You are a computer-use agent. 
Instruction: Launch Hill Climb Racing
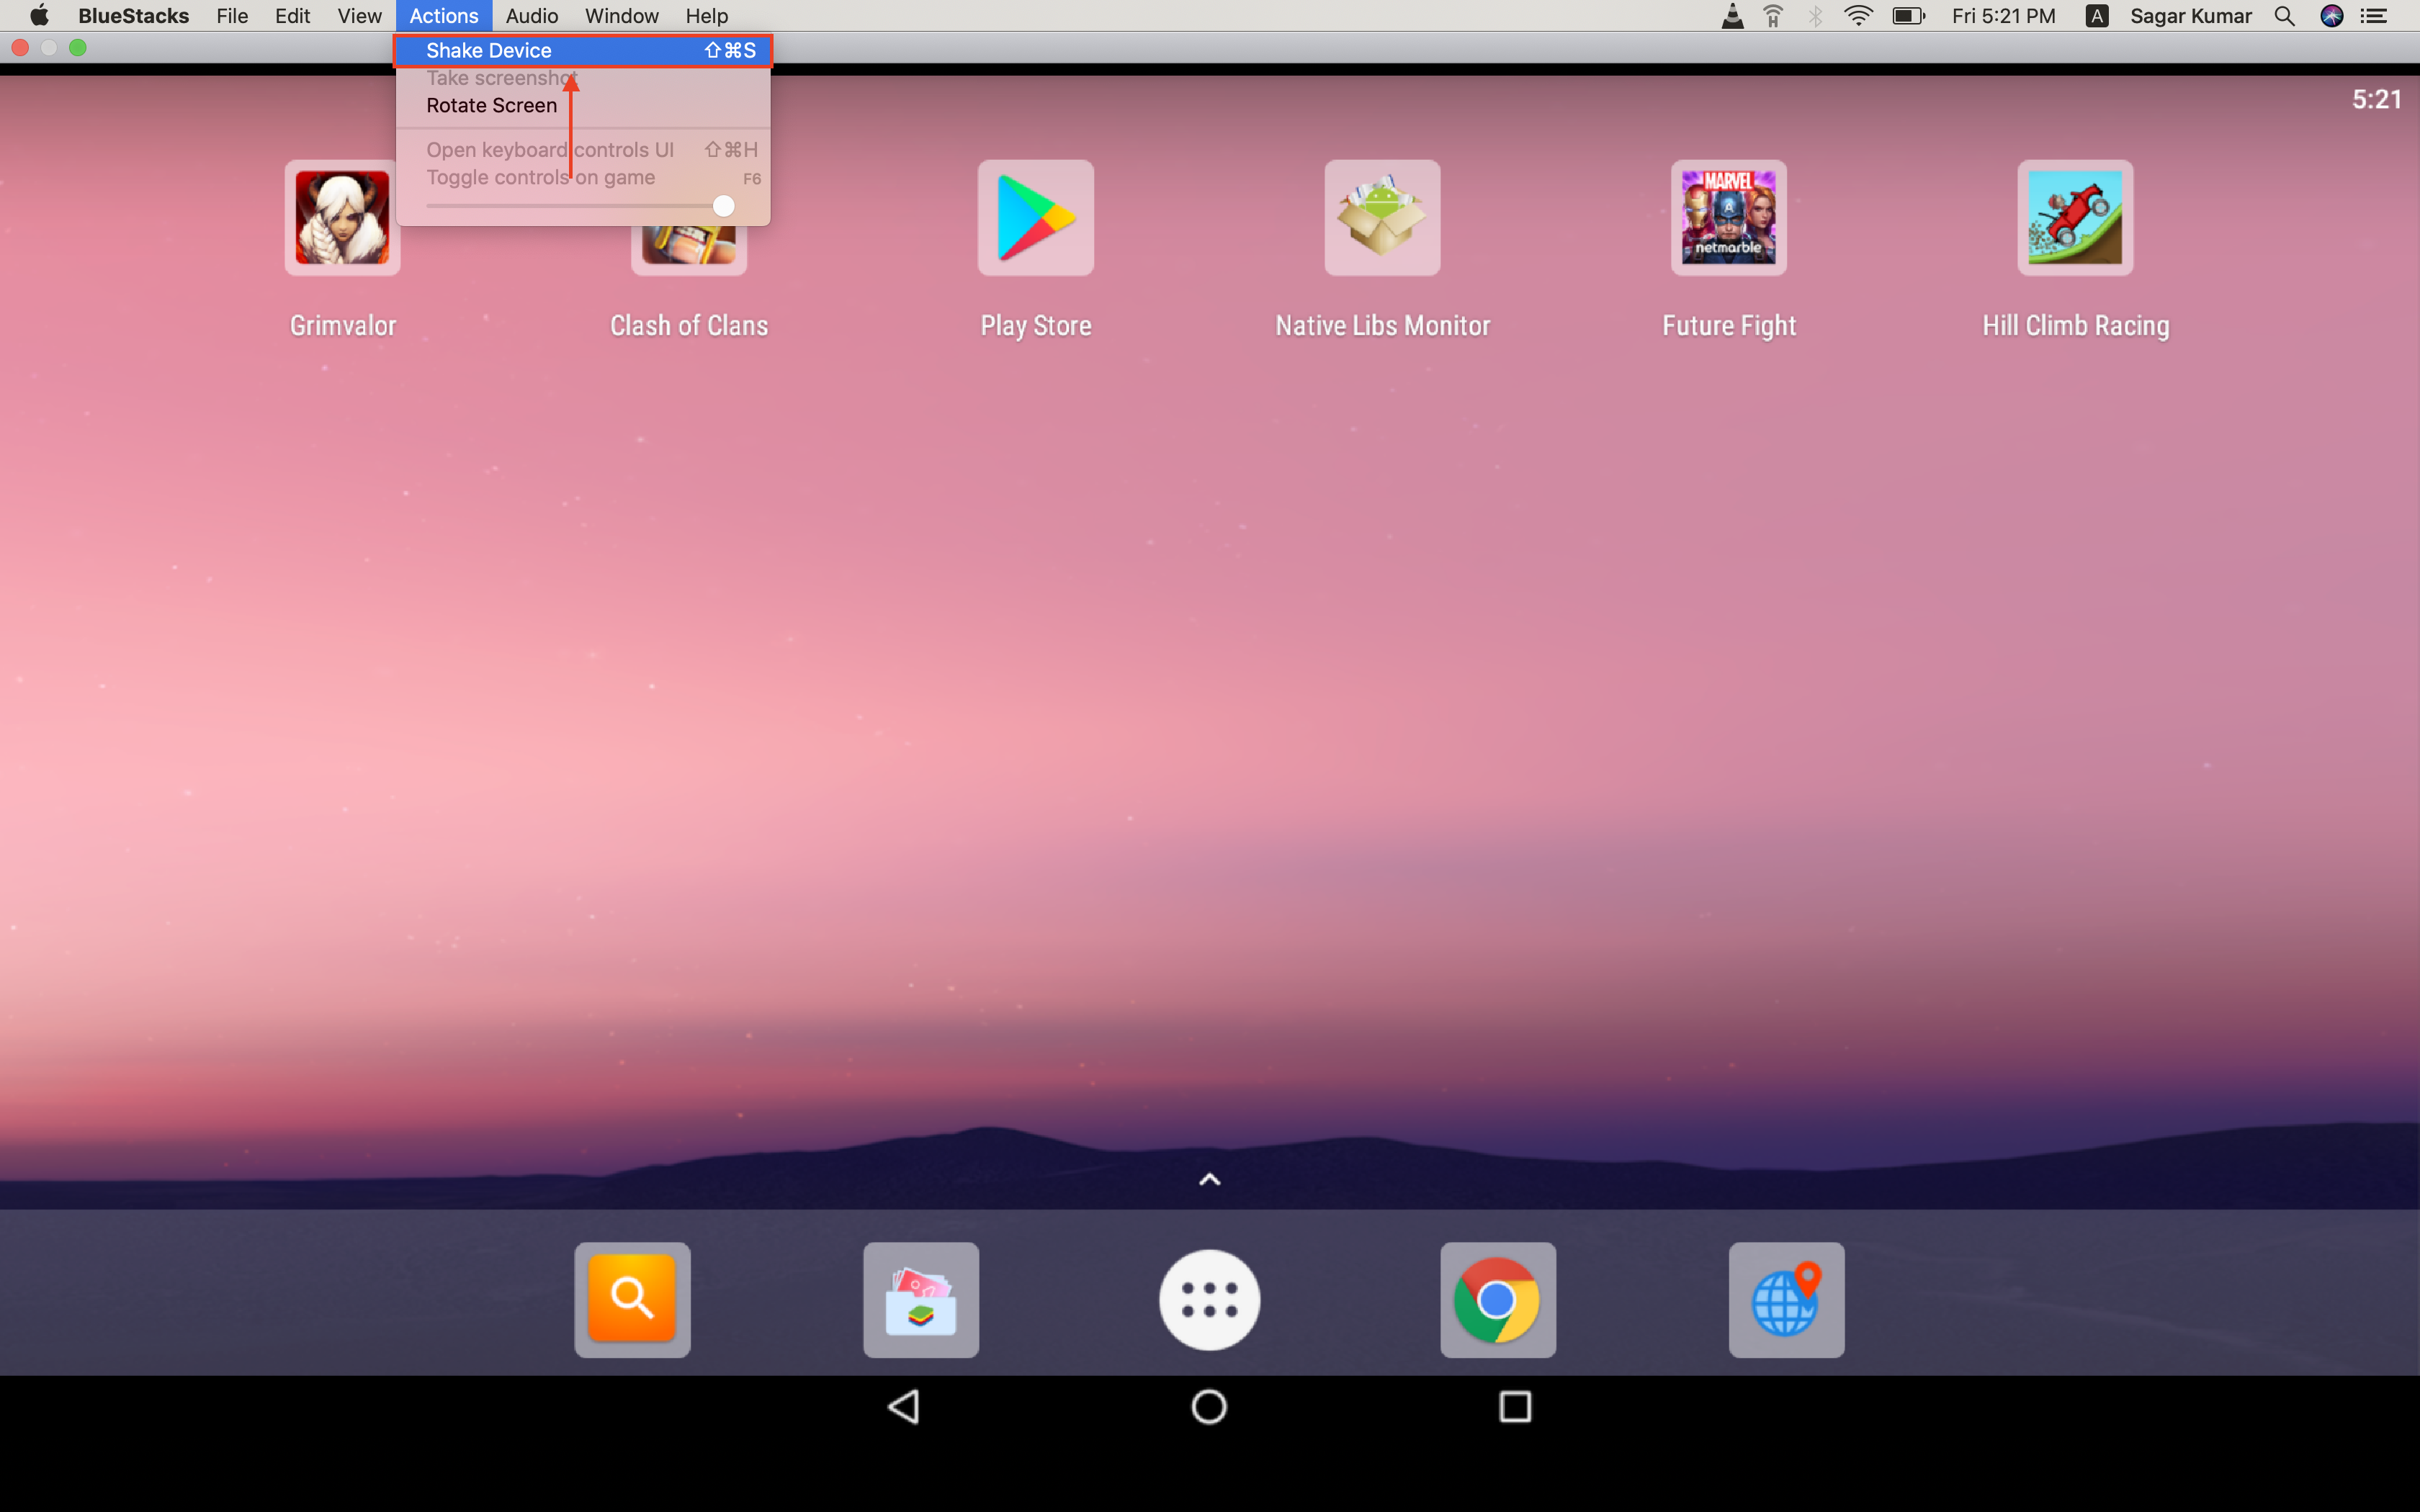pyautogui.click(x=2074, y=217)
